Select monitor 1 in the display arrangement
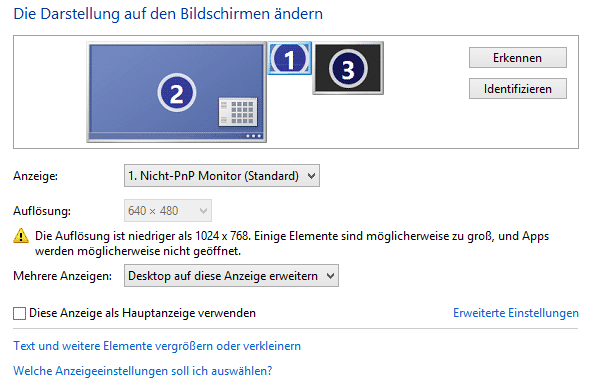Viewport: 599px width, 389px height. coord(290,58)
